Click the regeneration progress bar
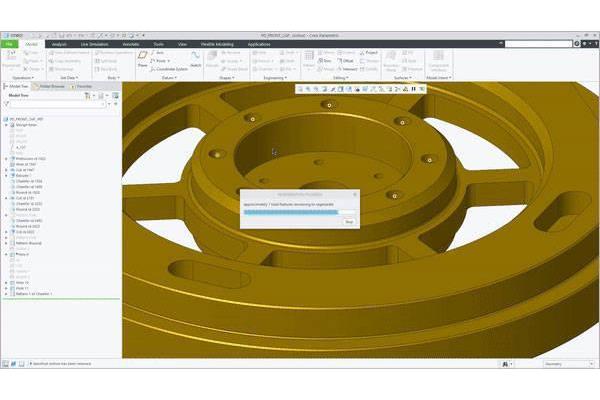600x400 pixels. click(x=299, y=212)
